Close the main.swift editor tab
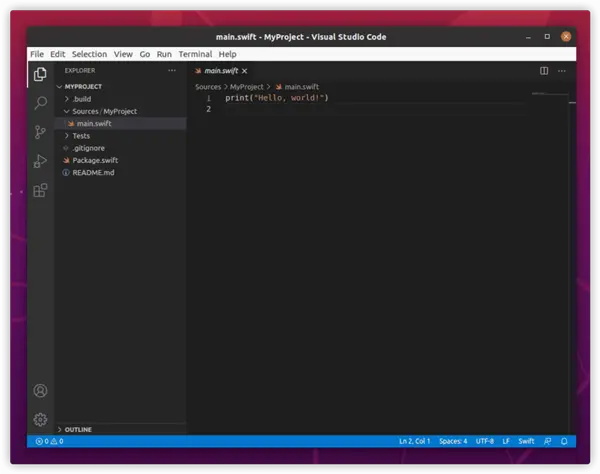 (x=245, y=71)
